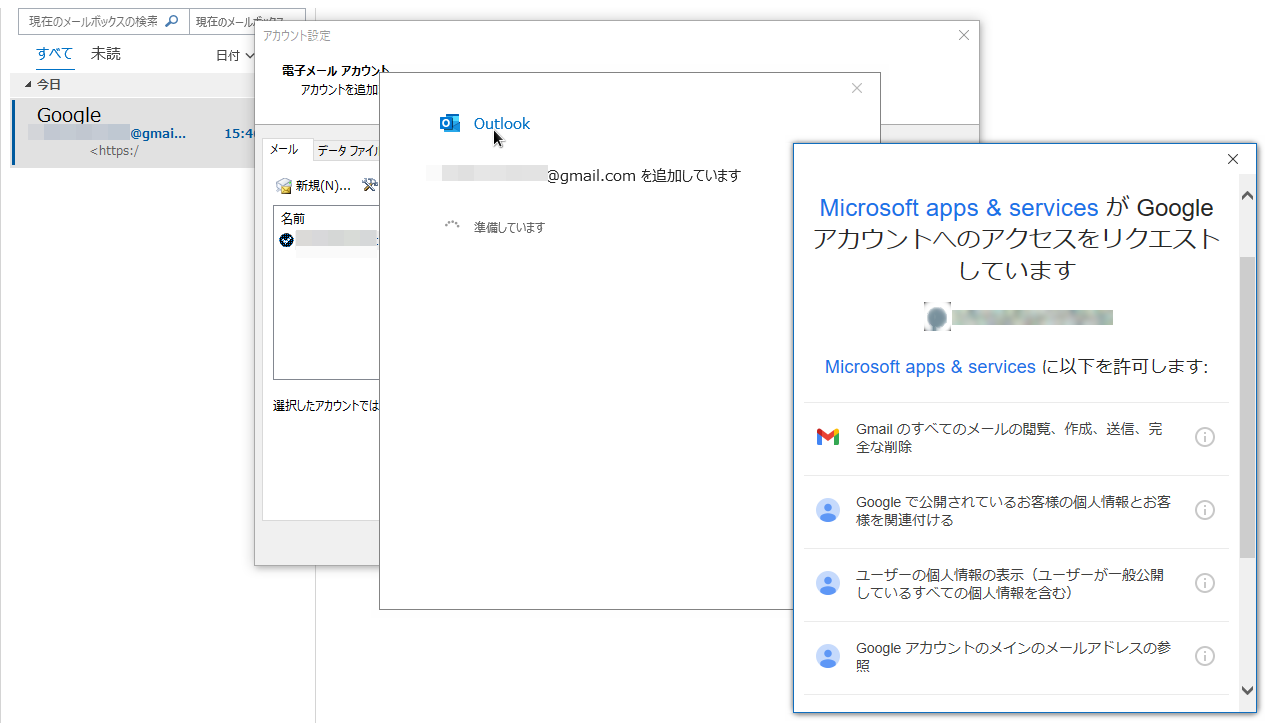The height and width of the screenshot is (723, 1273).
Task: Switch to the メール tab in account settings
Action: tap(284, 149)
